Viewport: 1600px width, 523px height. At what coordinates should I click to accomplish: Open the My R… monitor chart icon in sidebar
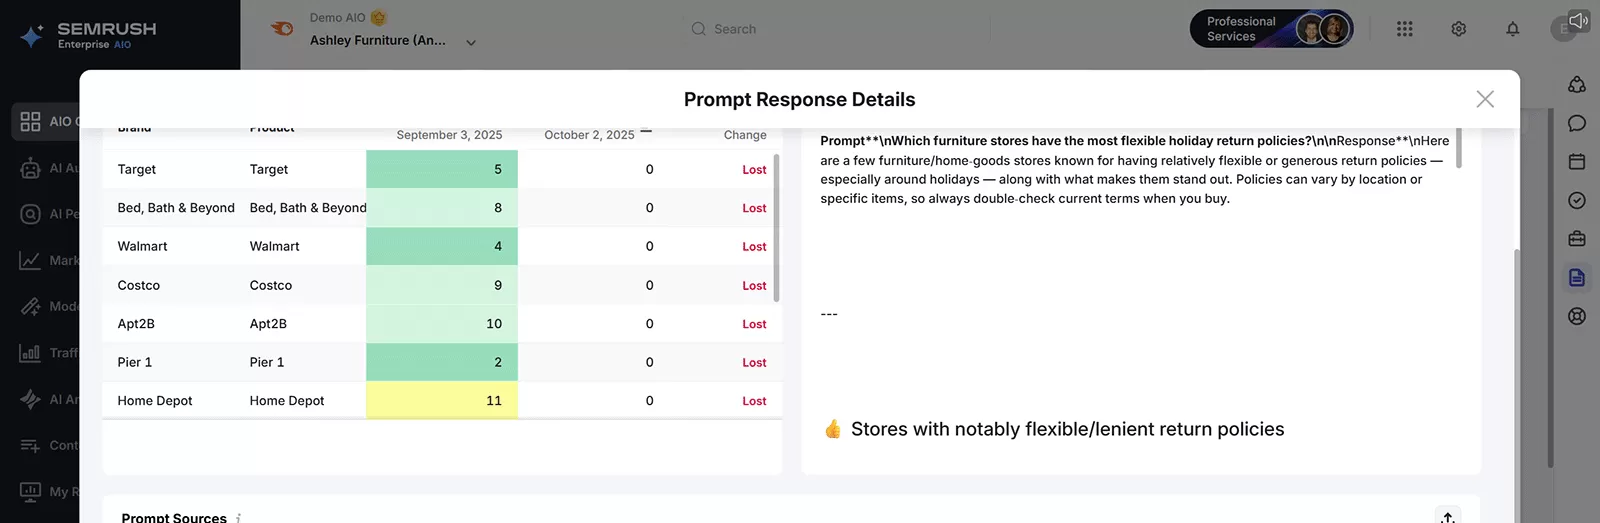point(31,491)
